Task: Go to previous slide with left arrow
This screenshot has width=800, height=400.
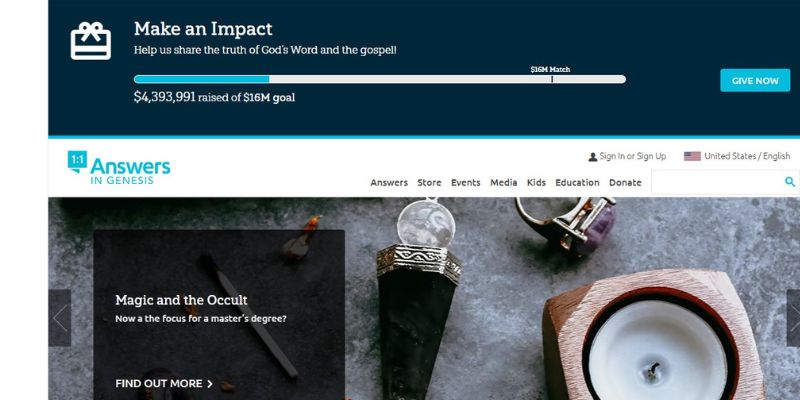Action: 60,318
